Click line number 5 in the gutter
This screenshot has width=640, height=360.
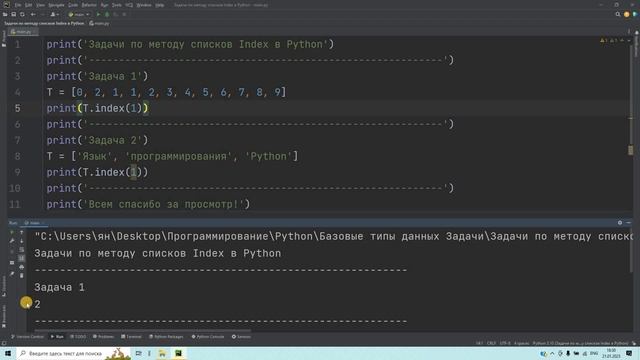18,108
